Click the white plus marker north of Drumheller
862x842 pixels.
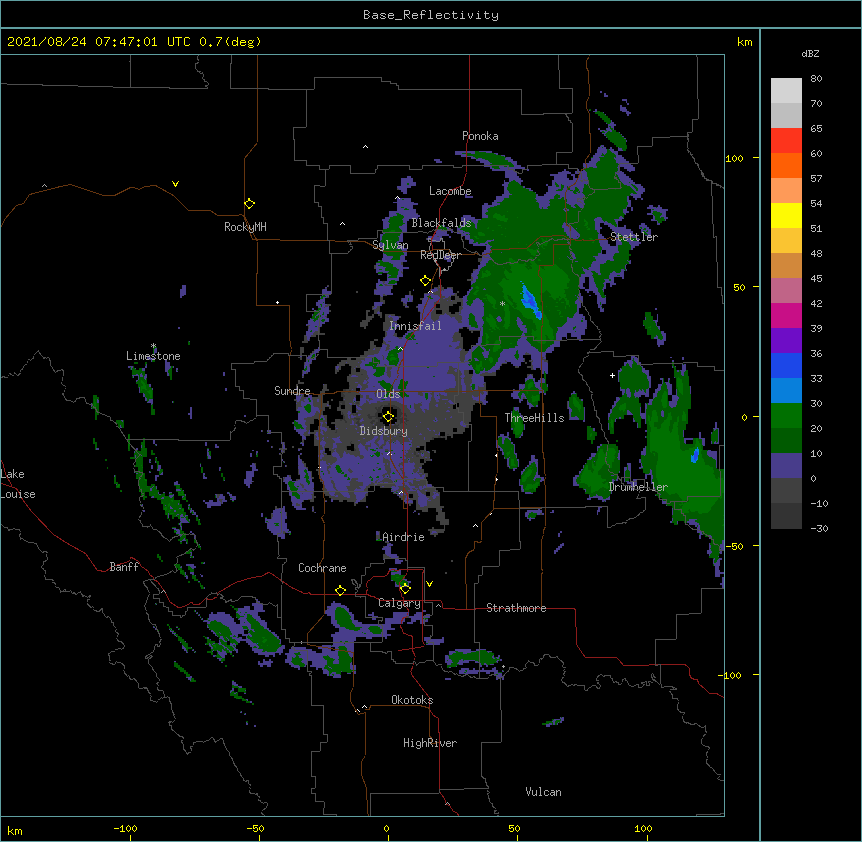click(612, 375)
